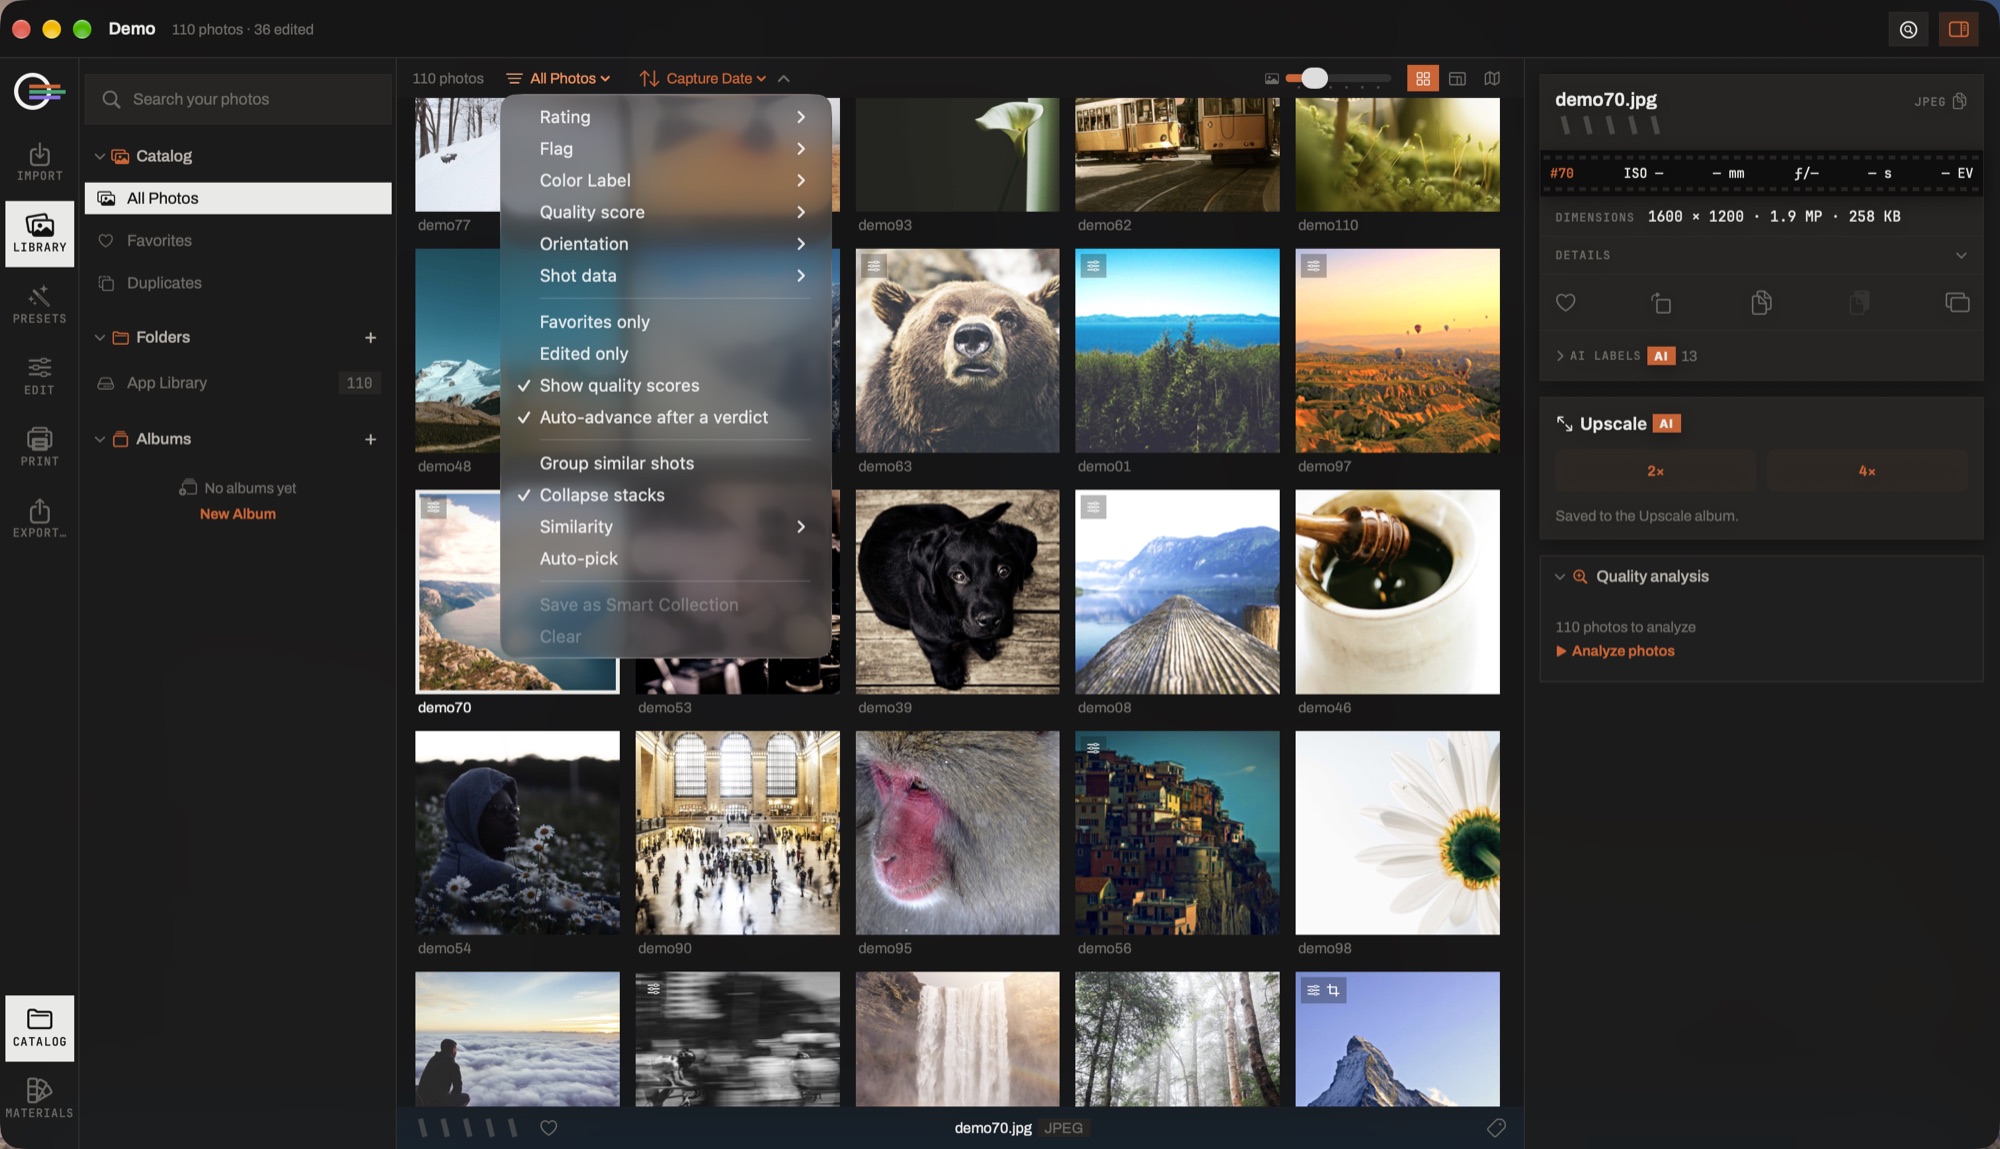Viewport: 2000px width, 1149px height.
Task: Click the rotate icon in info panel
Action: (x=1661, y=302)
